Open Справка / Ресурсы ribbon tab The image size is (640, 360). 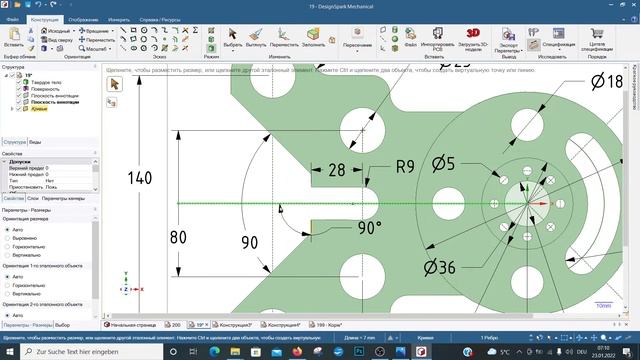pos(160,20)
